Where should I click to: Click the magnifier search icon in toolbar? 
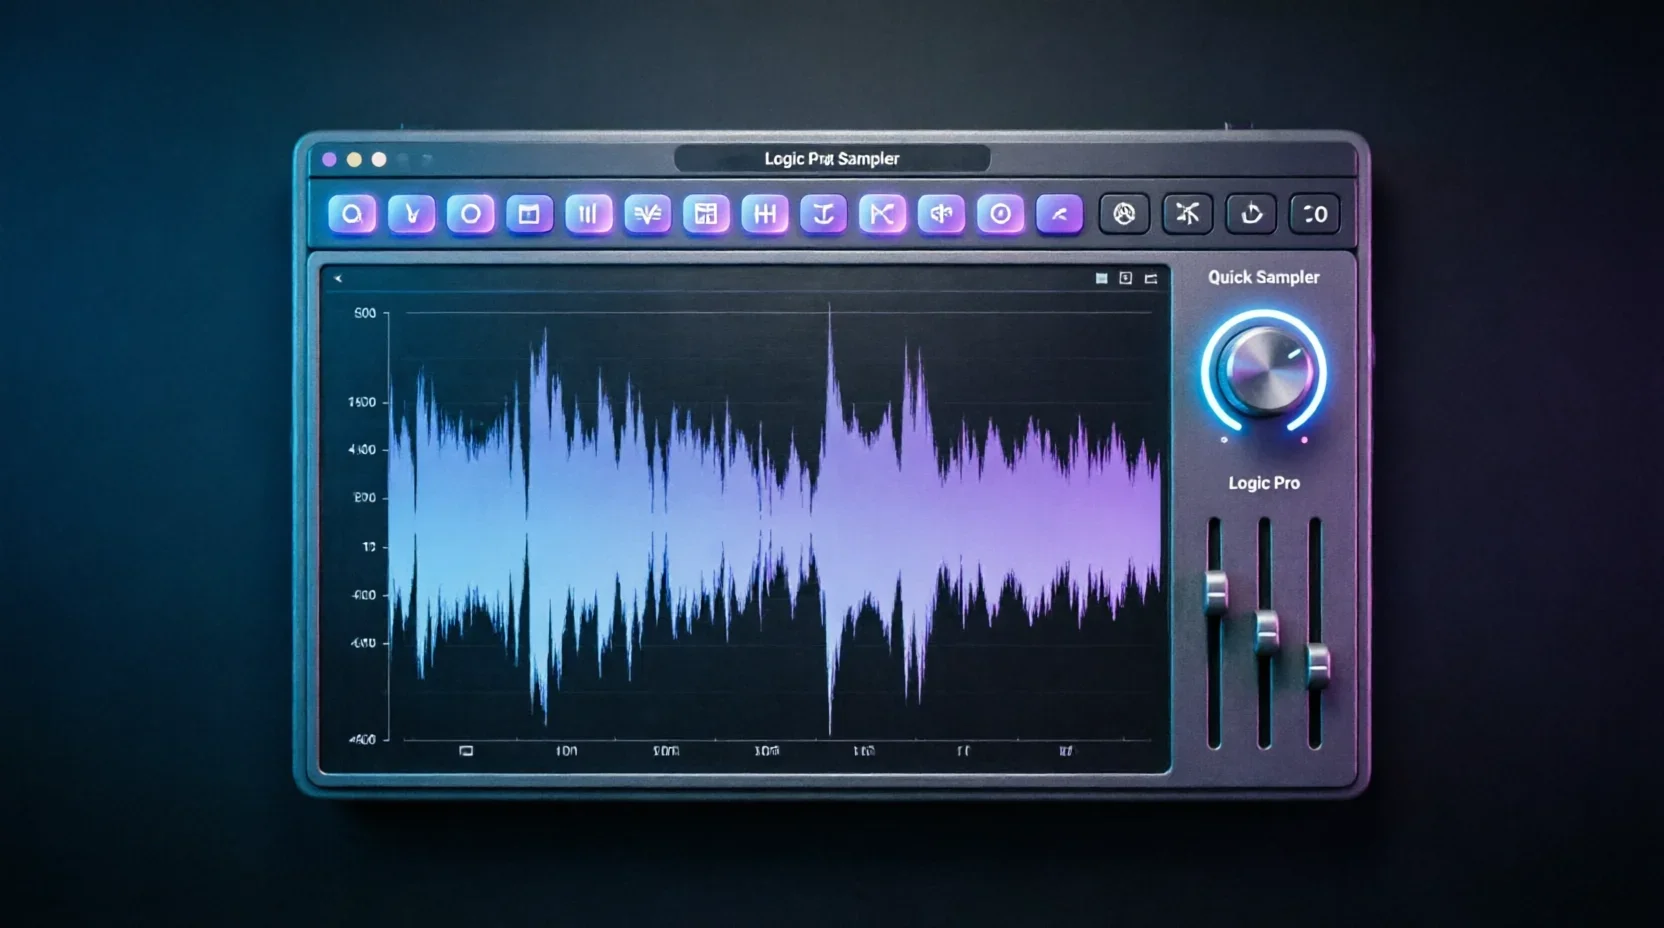point(352,214)
